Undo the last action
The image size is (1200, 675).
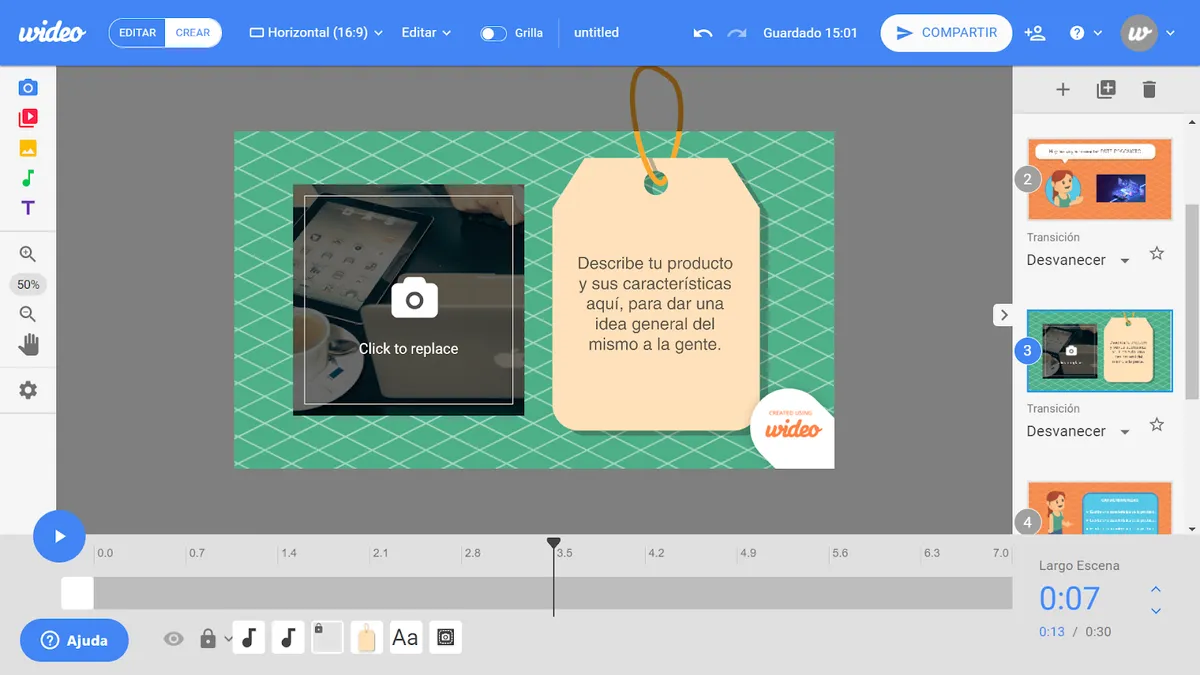[x=703, y=33]
